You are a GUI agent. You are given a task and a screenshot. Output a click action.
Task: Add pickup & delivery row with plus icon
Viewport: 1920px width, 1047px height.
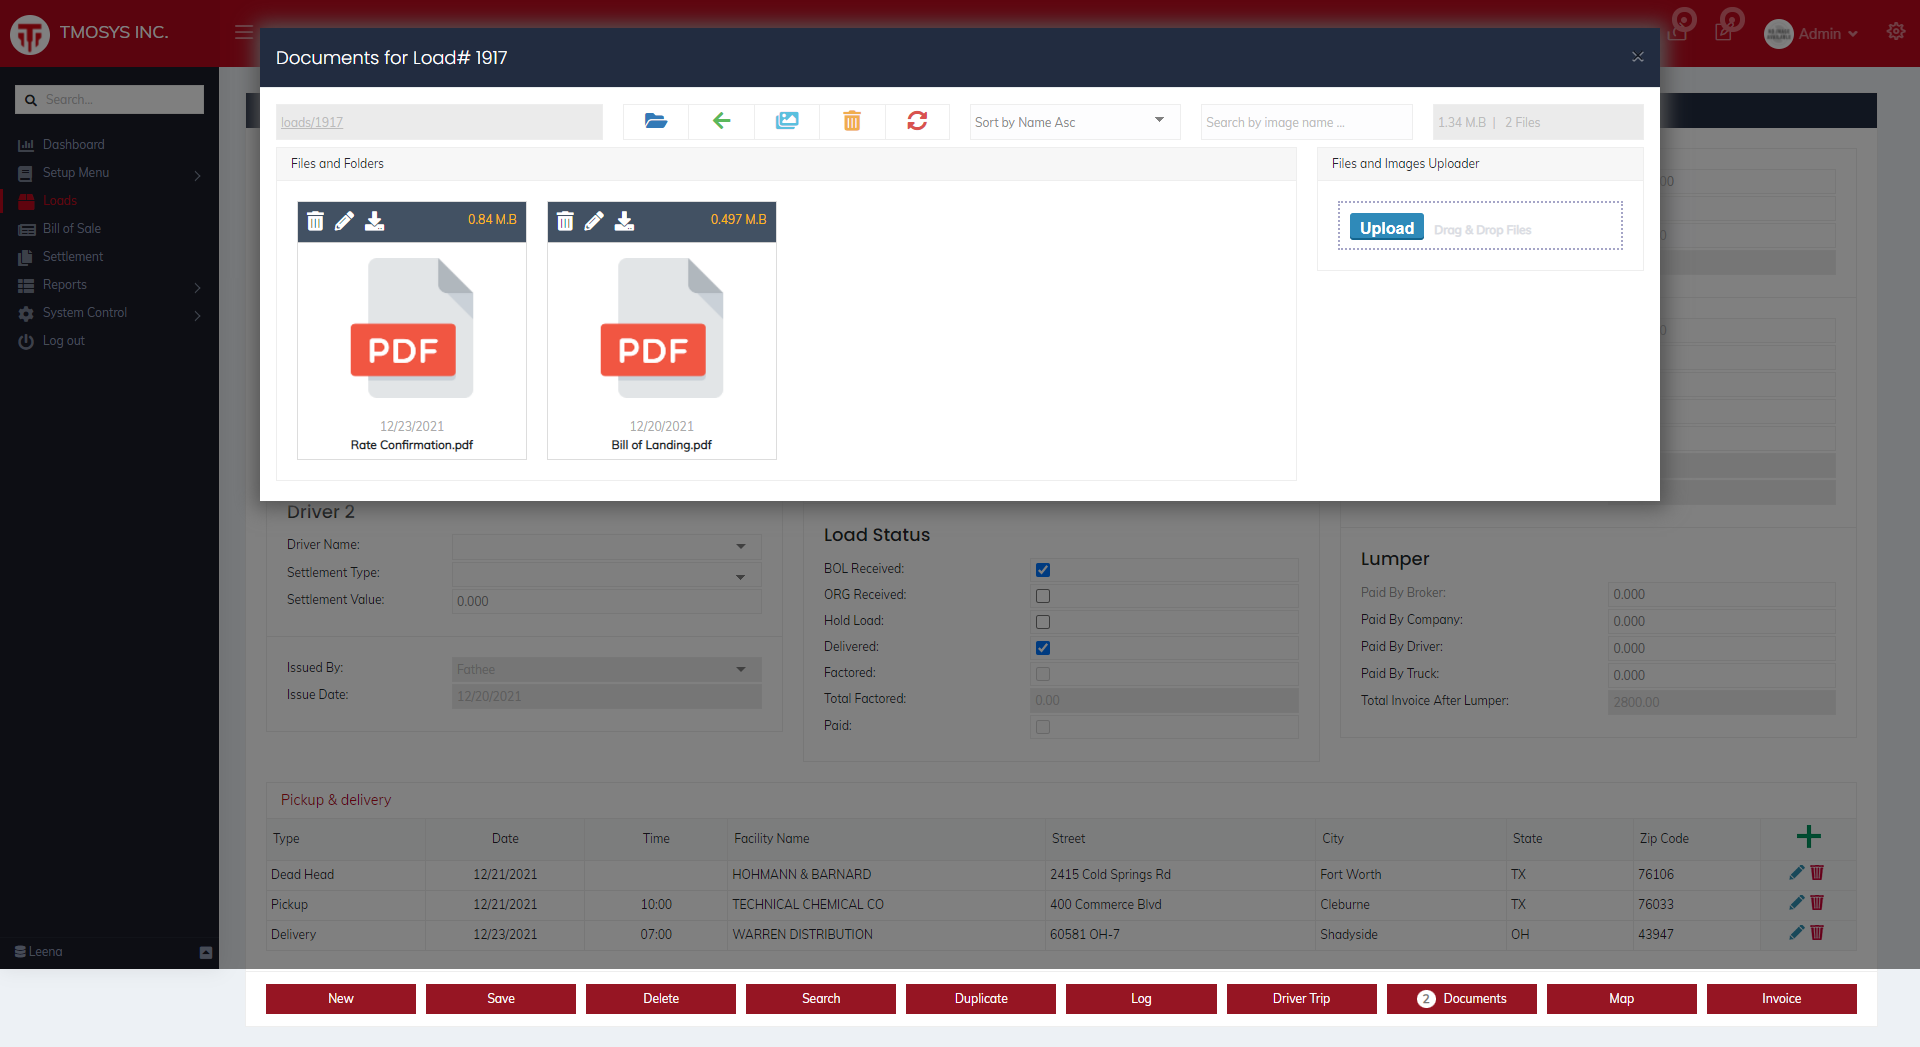click(1808, 837)
